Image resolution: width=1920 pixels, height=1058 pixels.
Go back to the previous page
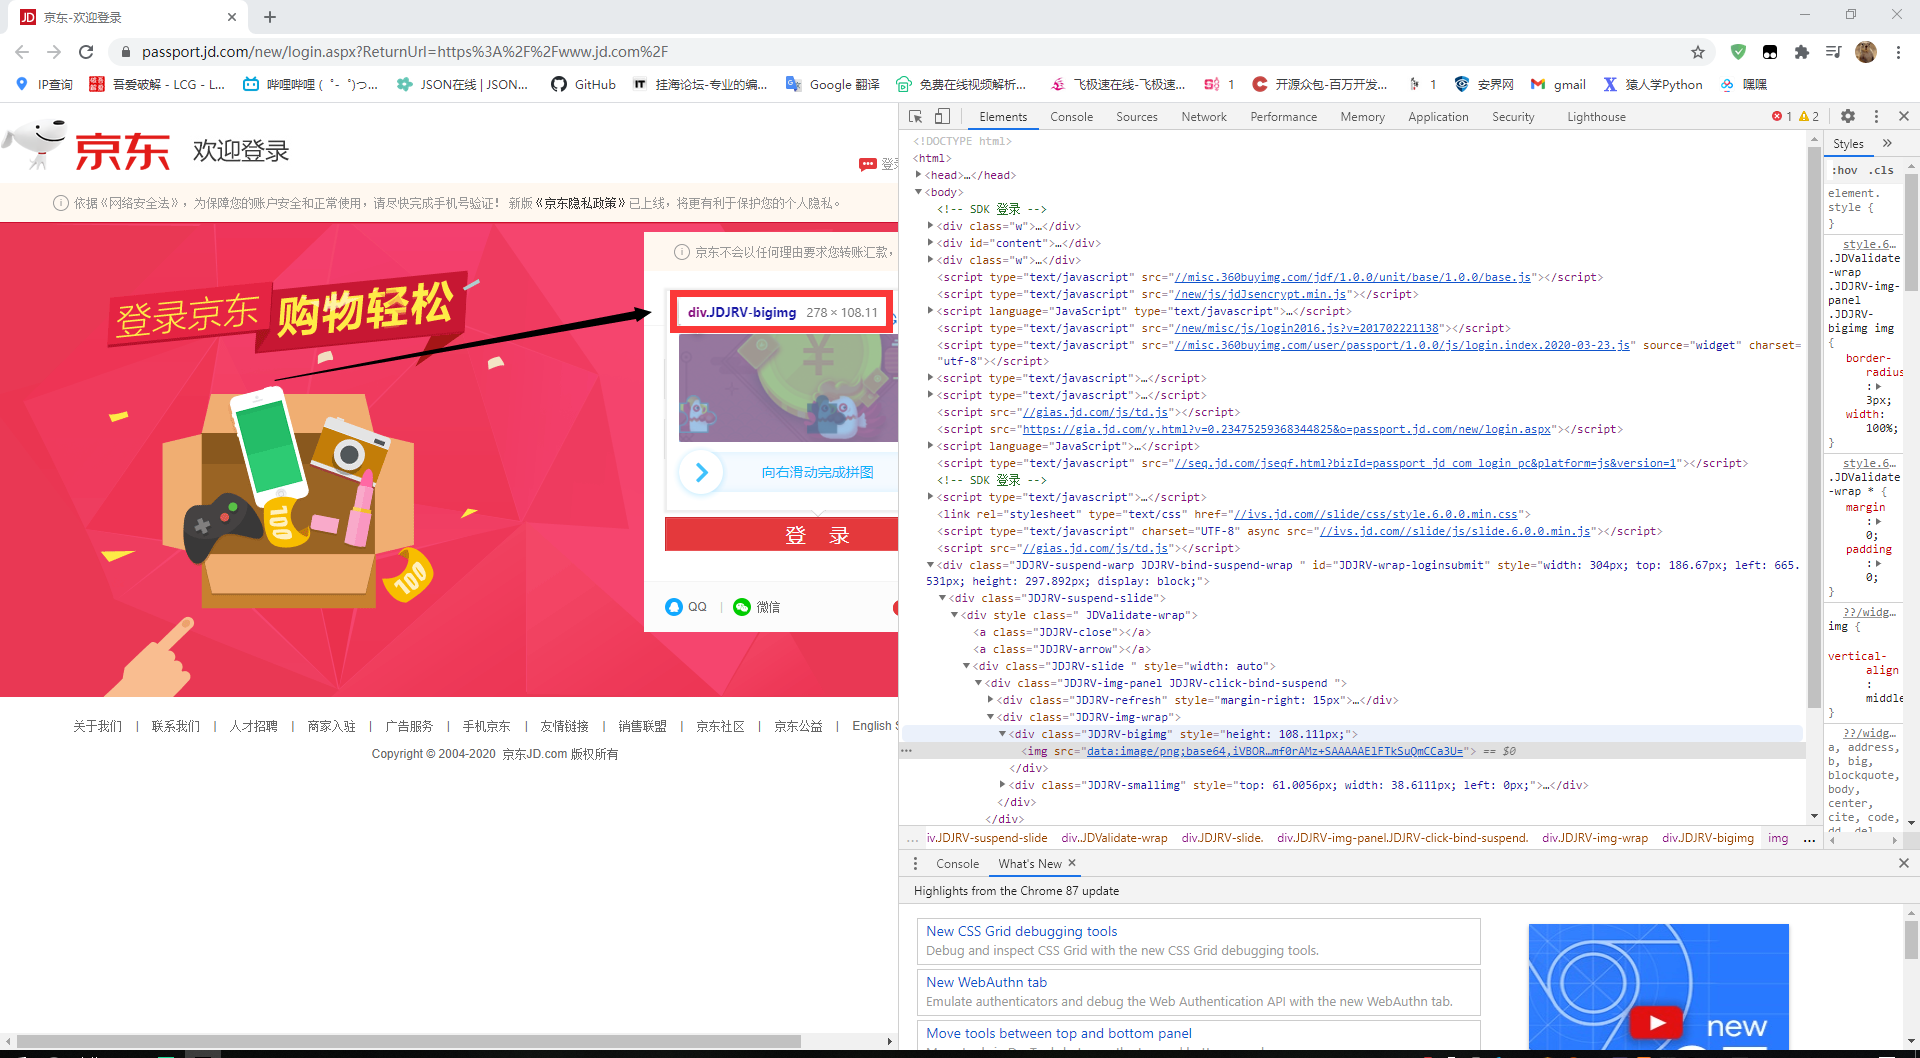(x=22, y=52)
